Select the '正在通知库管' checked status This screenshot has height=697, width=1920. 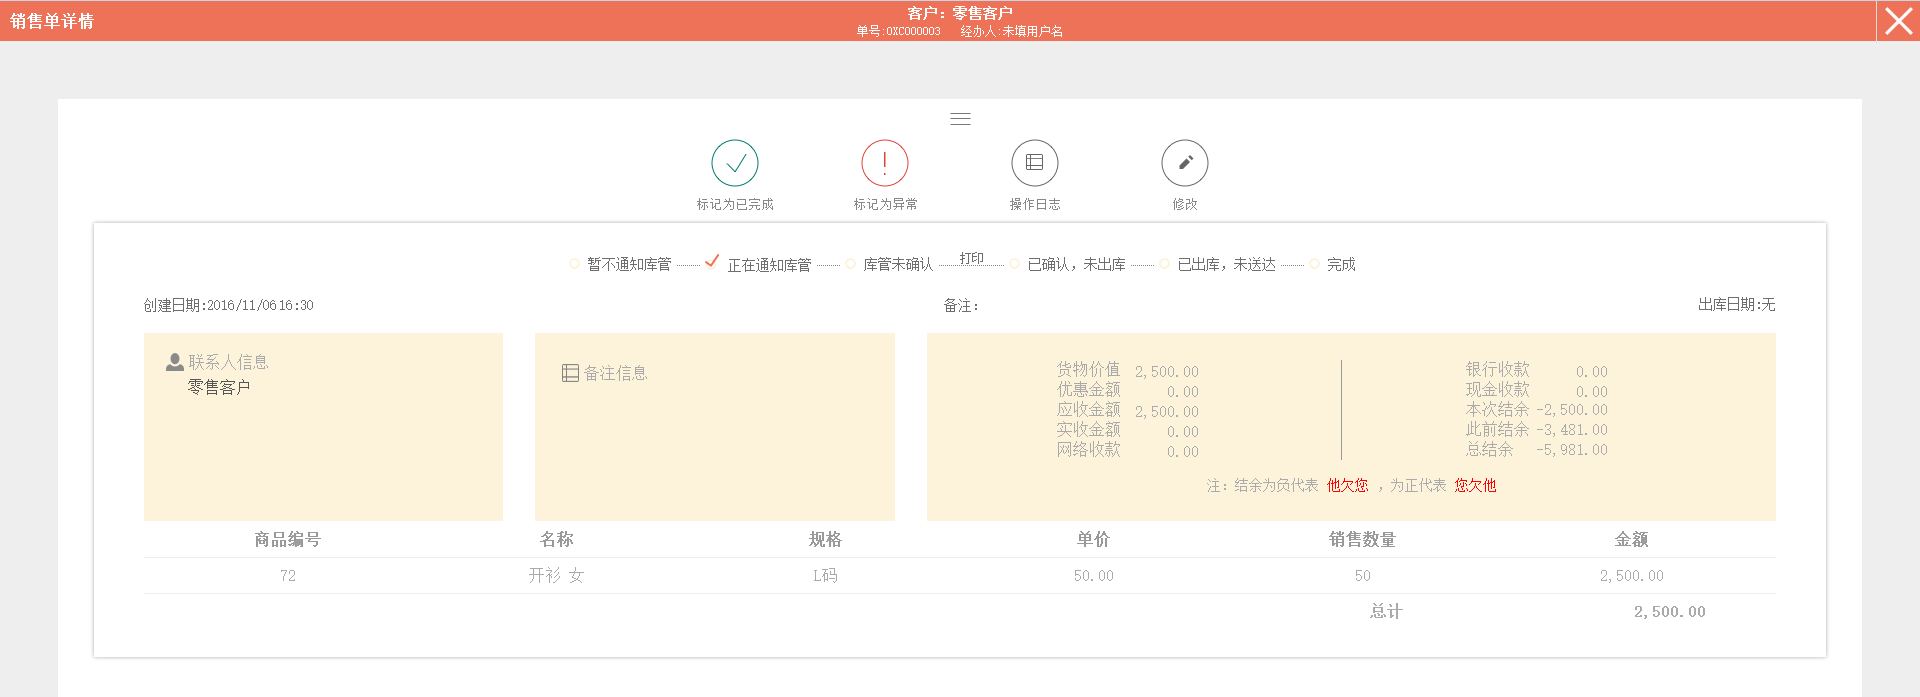712,262
